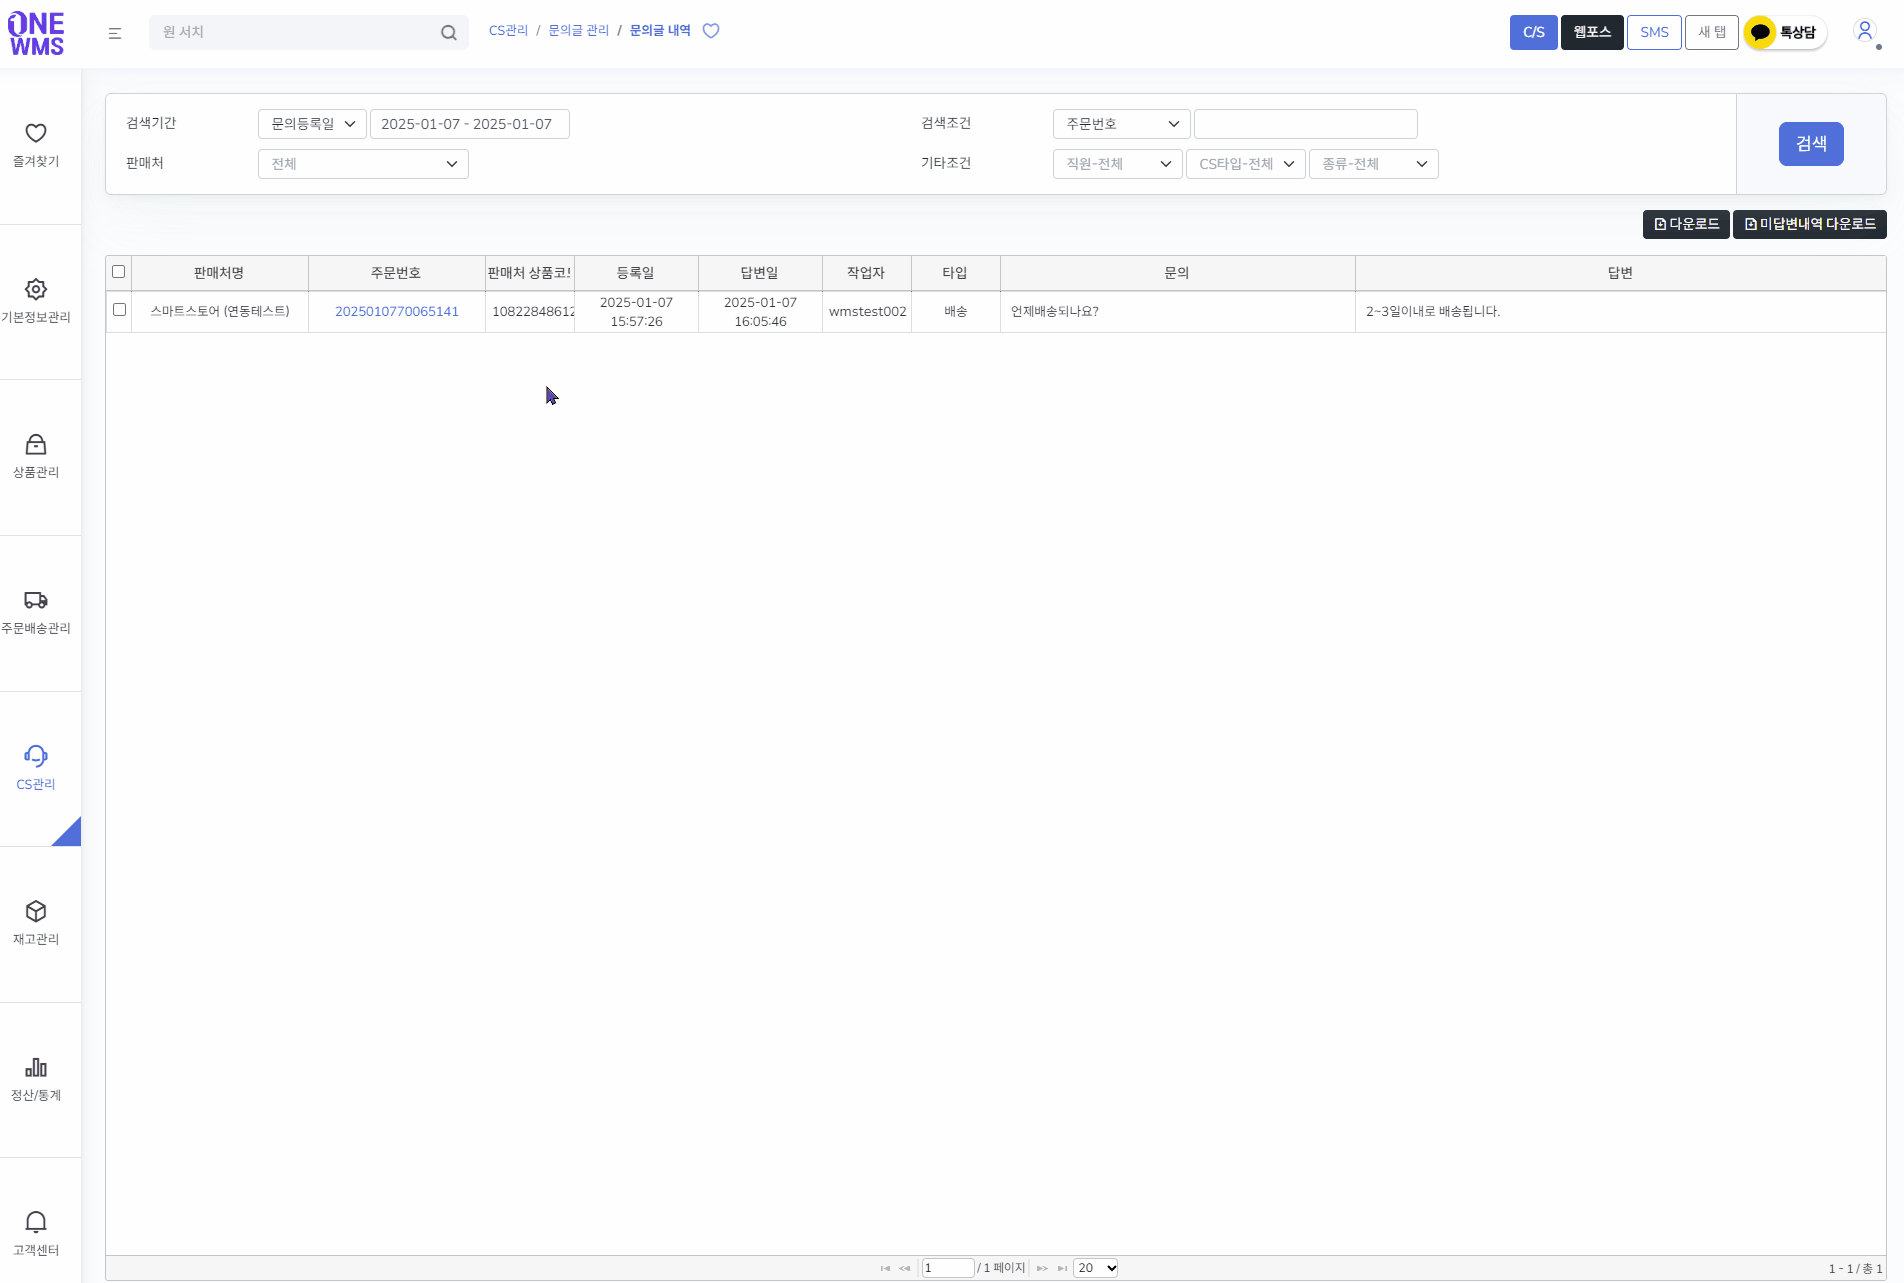Change rows per page dropdown showing 20

1096,1268
